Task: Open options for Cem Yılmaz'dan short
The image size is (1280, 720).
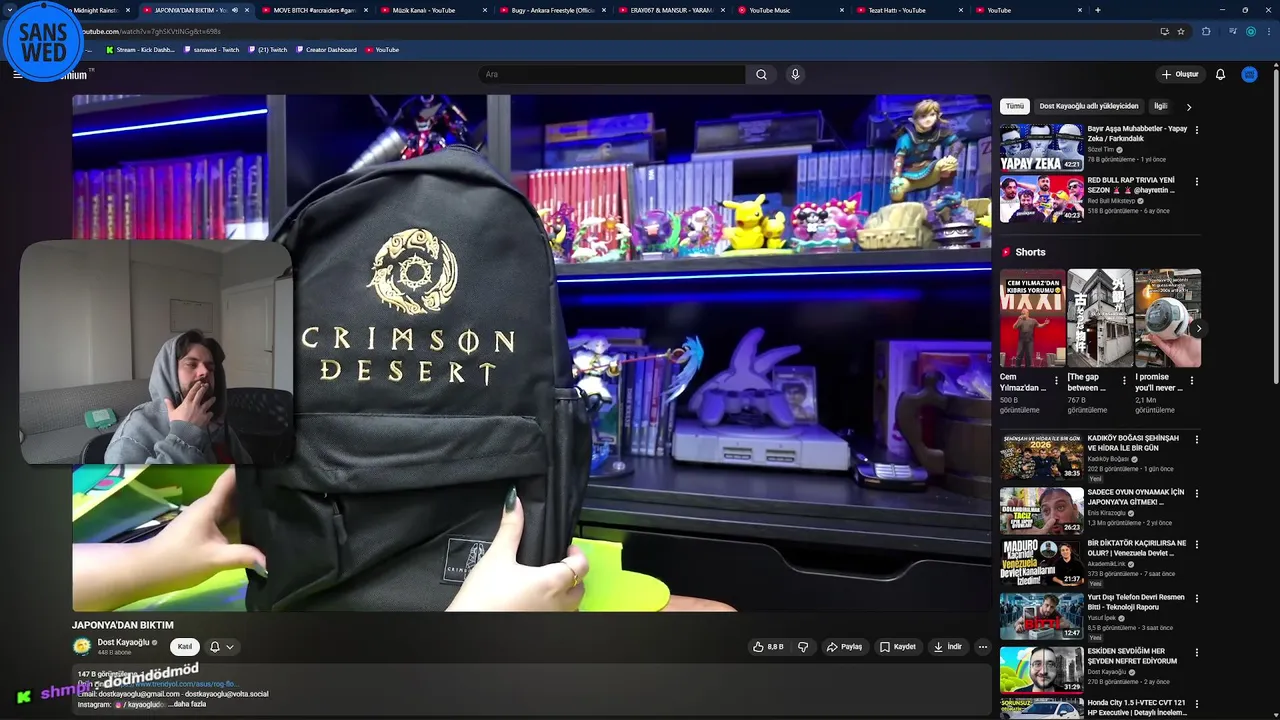Action: (1056, 380)
